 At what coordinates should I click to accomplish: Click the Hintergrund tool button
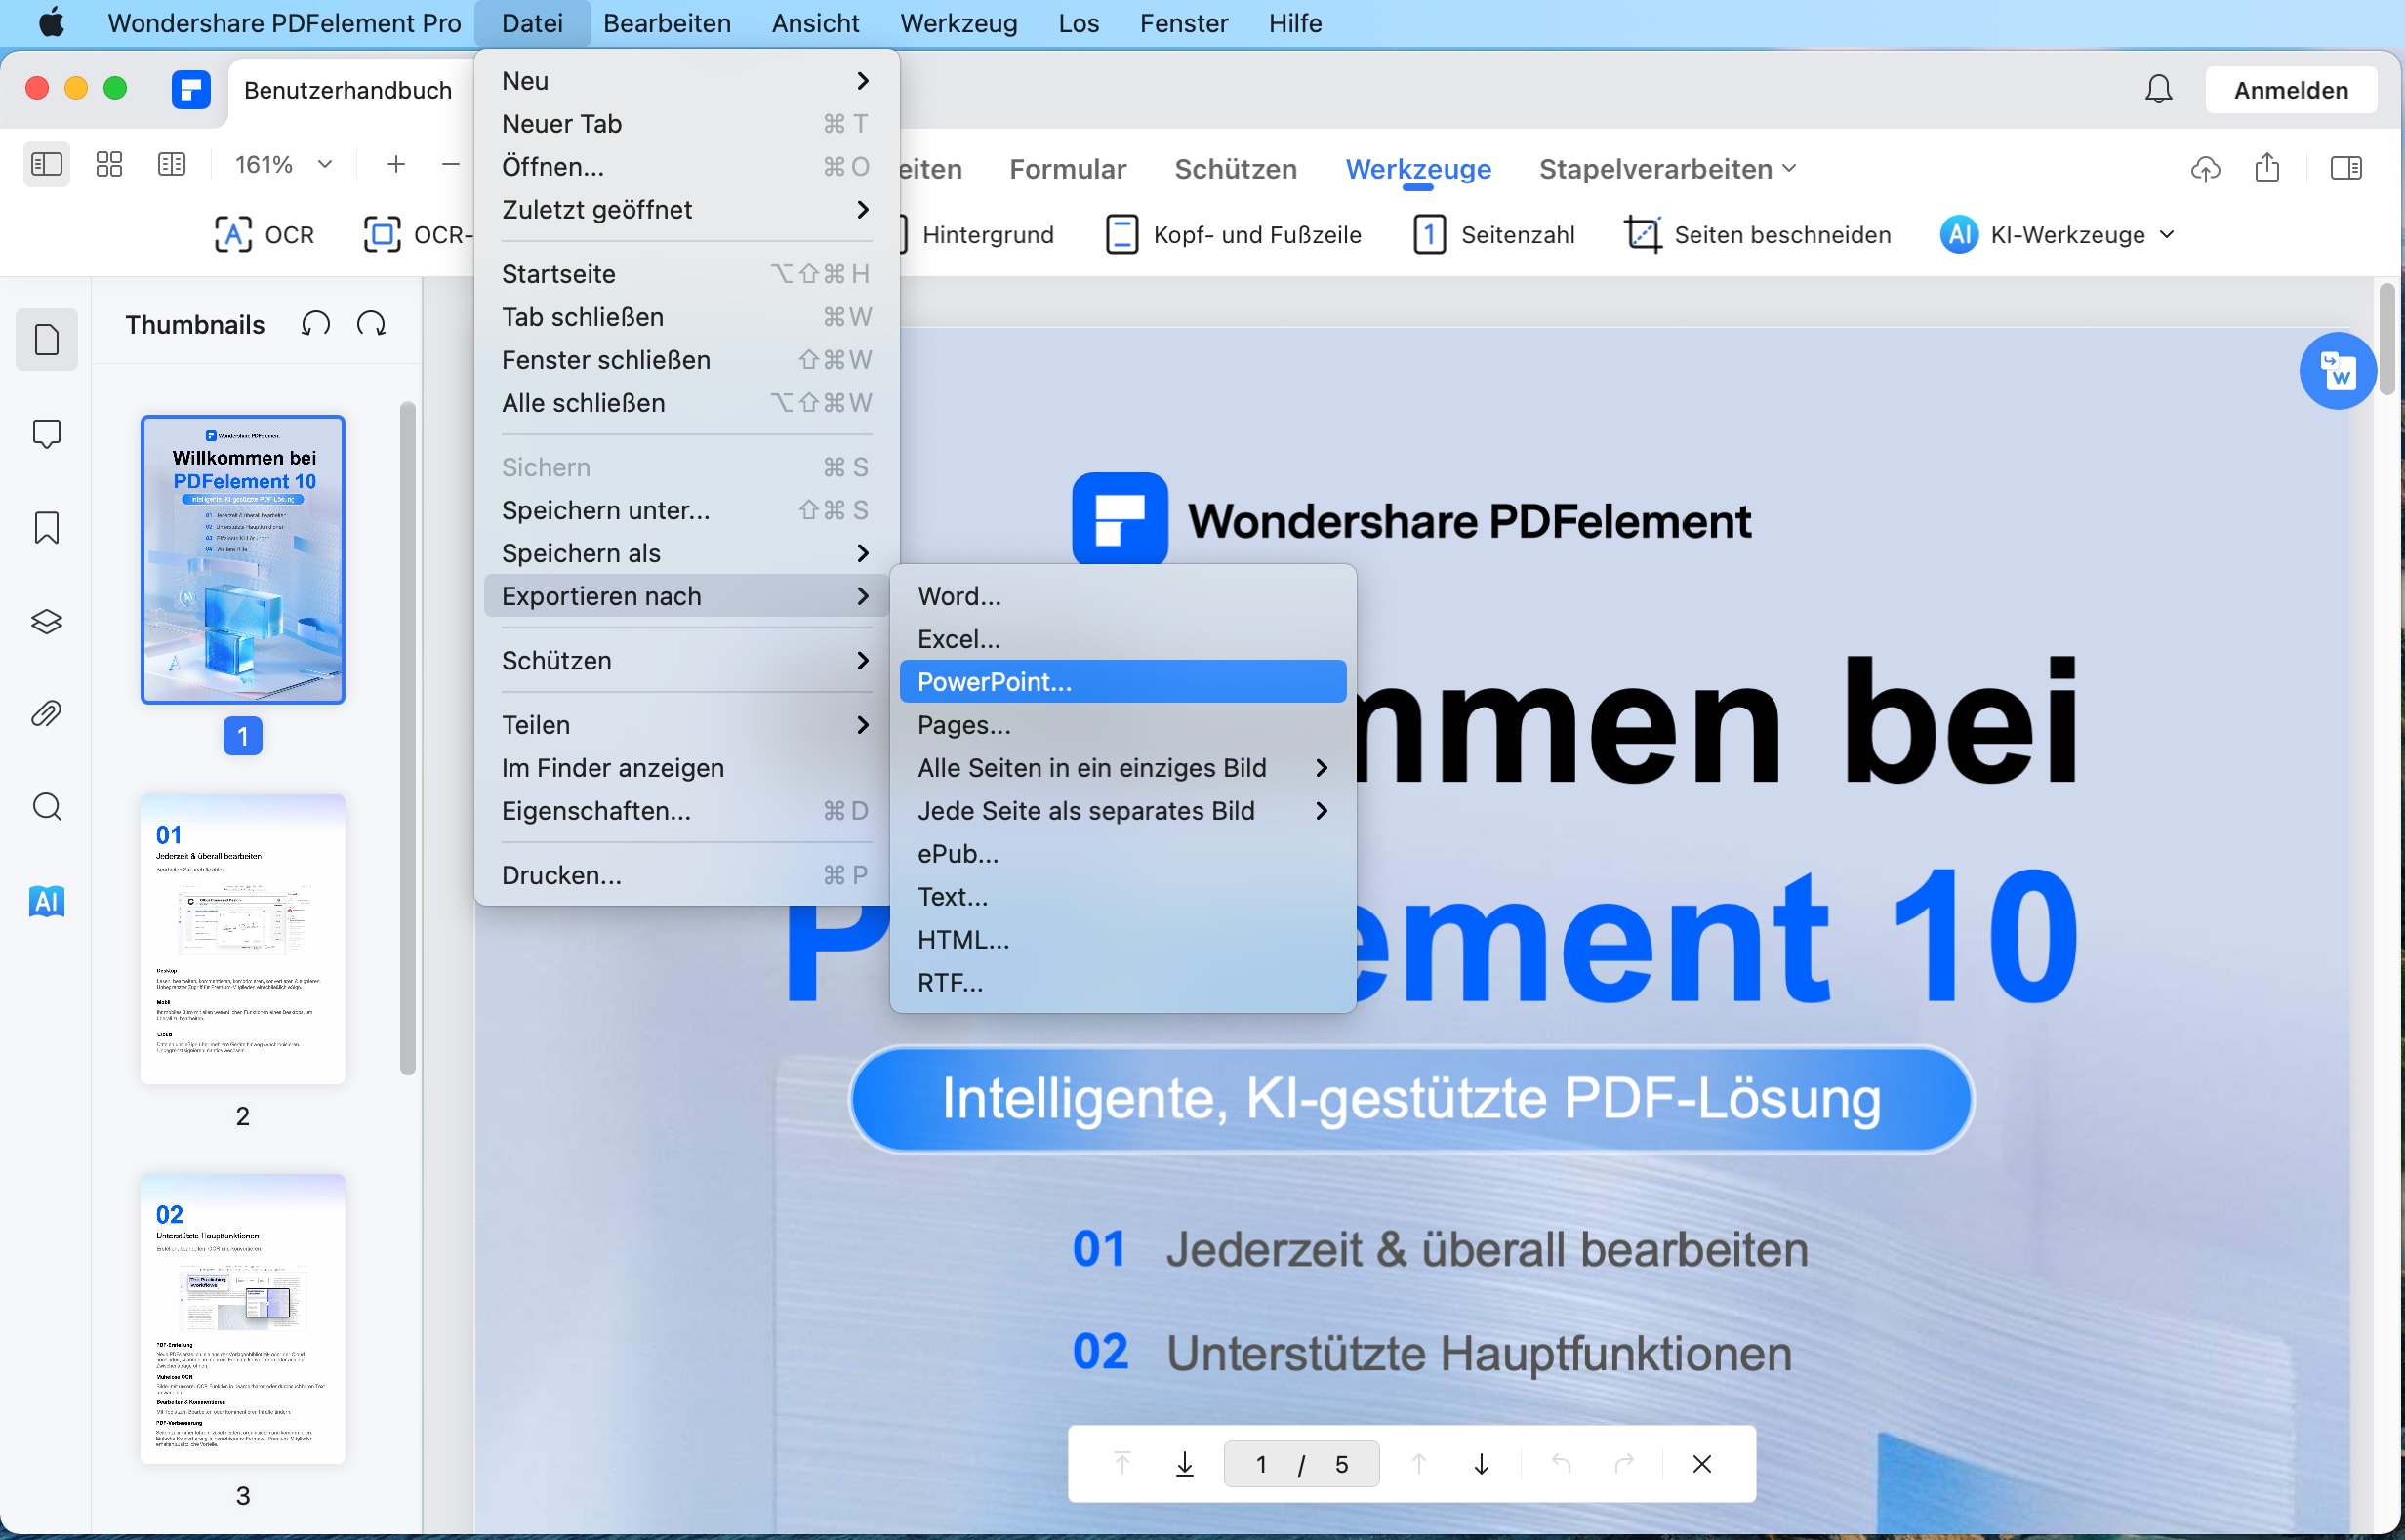coord(978,235)
